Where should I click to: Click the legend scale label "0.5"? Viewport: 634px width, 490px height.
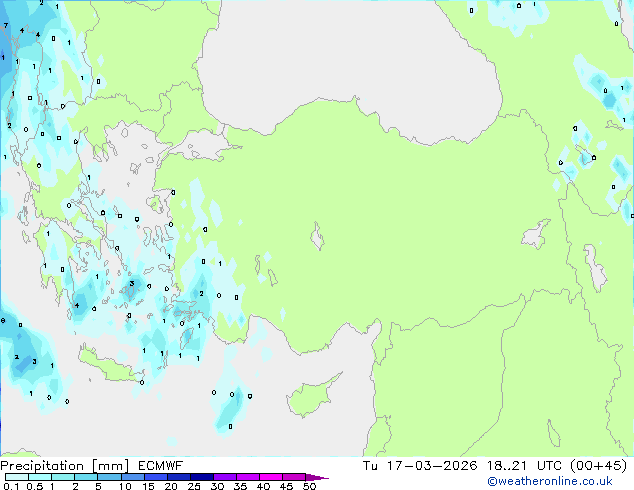click(35, 486)
